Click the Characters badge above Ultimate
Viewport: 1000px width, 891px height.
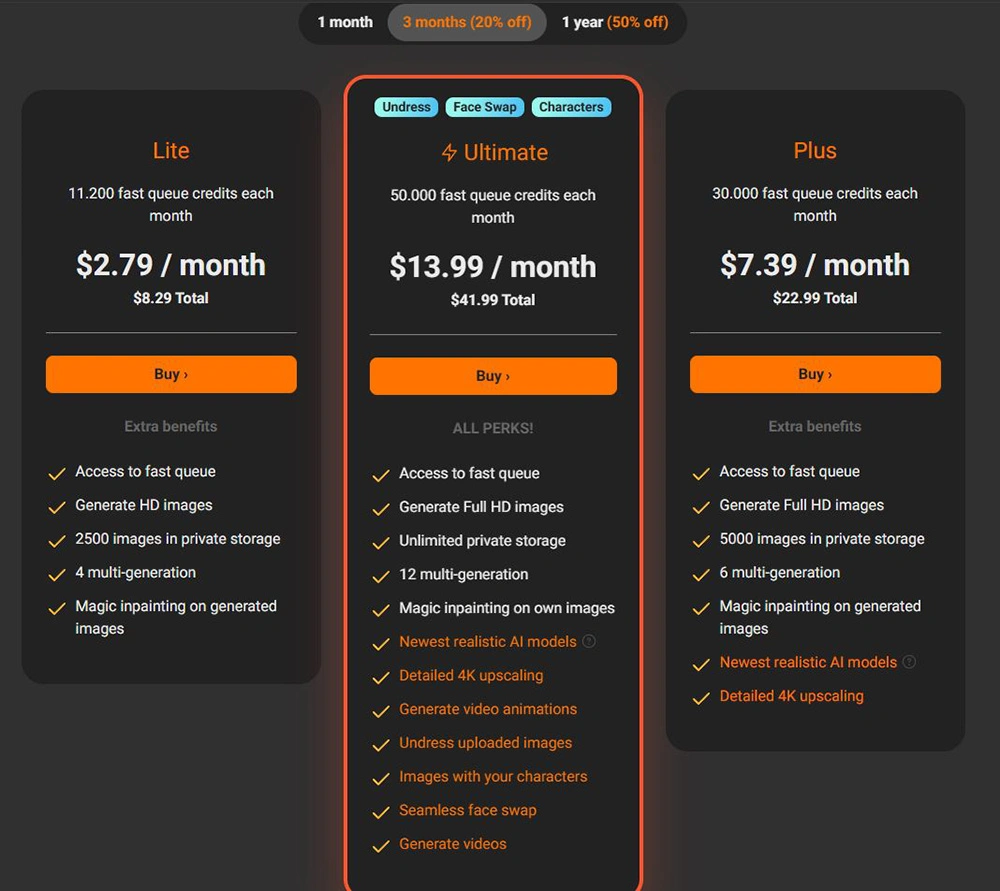click(x=571, y=107)
